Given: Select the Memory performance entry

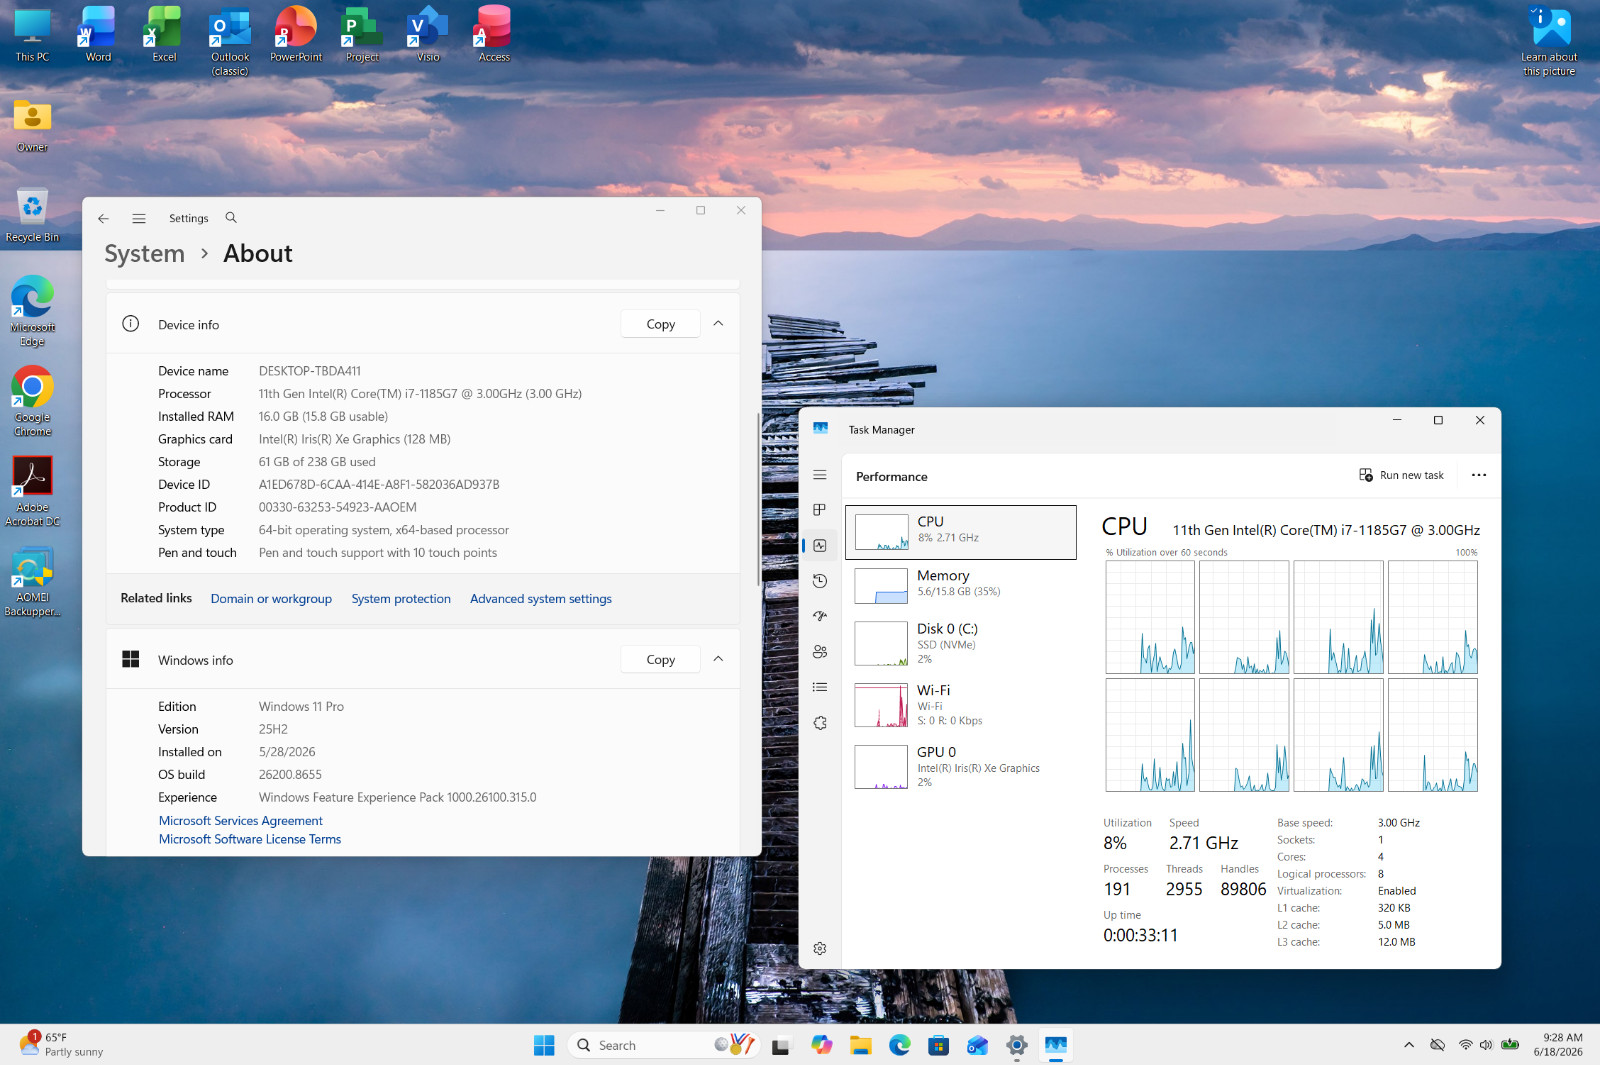Looking at the screenshot, I should point(961,585).
